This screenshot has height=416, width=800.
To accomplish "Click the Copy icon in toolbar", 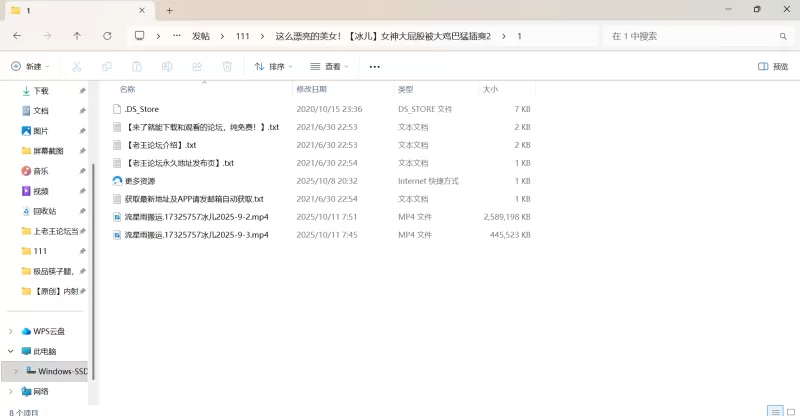I will click(107, 67).
